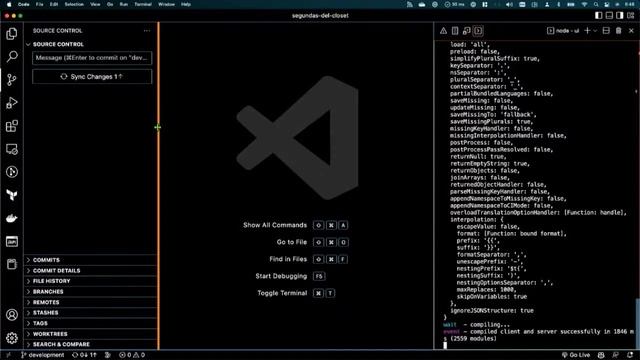
Task: Click the commit message input field
Action: click(92, 58)
